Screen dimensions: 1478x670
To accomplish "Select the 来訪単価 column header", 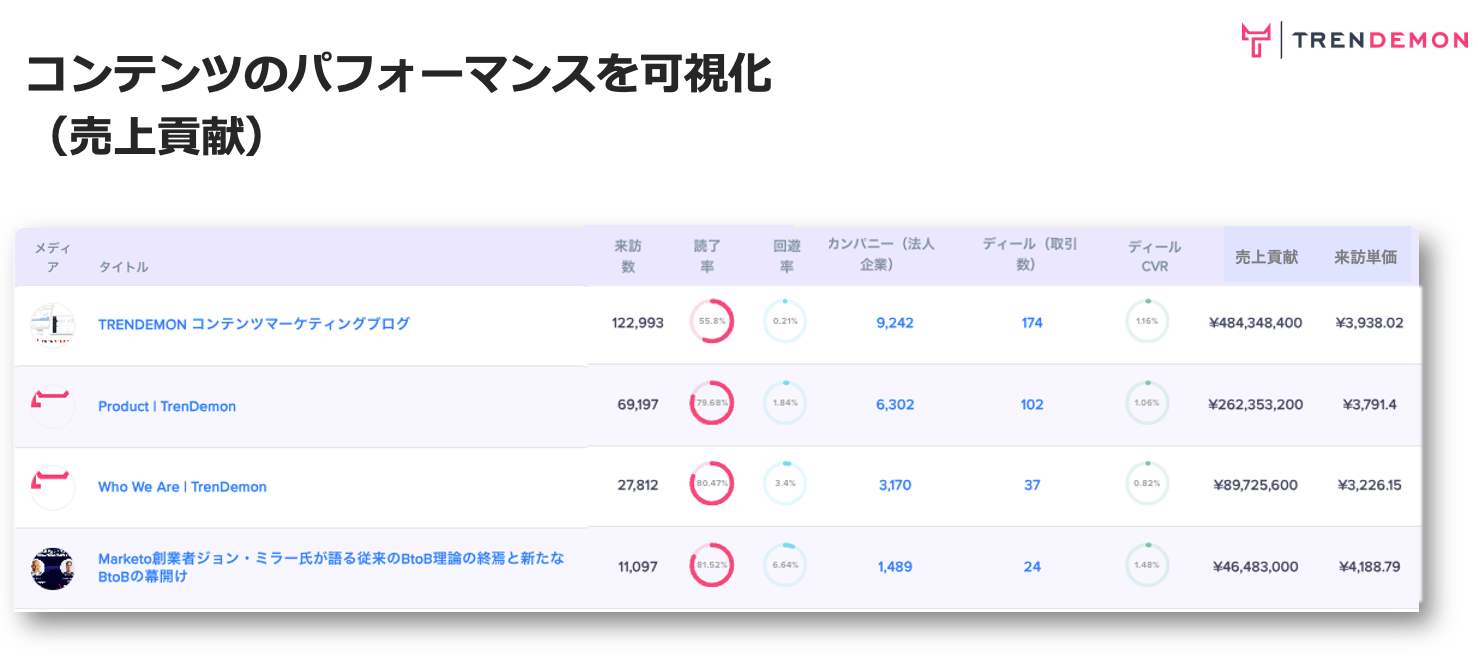I will [1366, 255].
